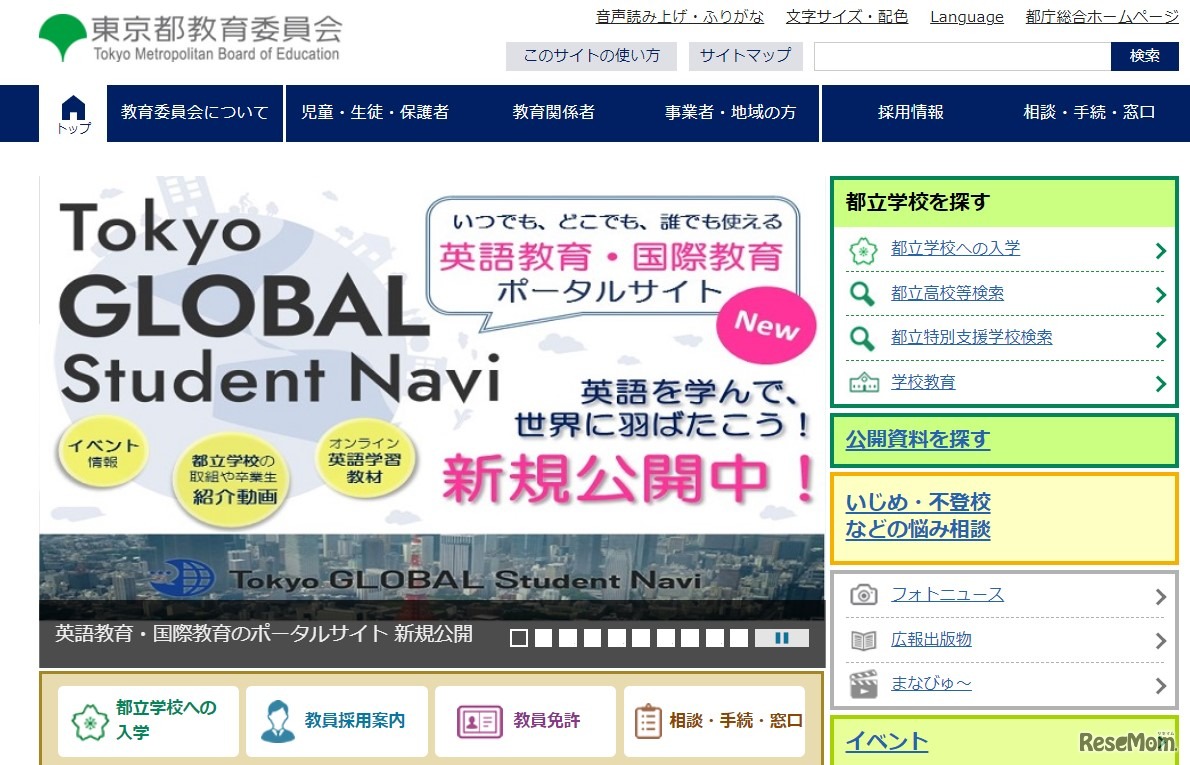Open the chevron next to 都立特別支援学校検索

[1160, 339]
